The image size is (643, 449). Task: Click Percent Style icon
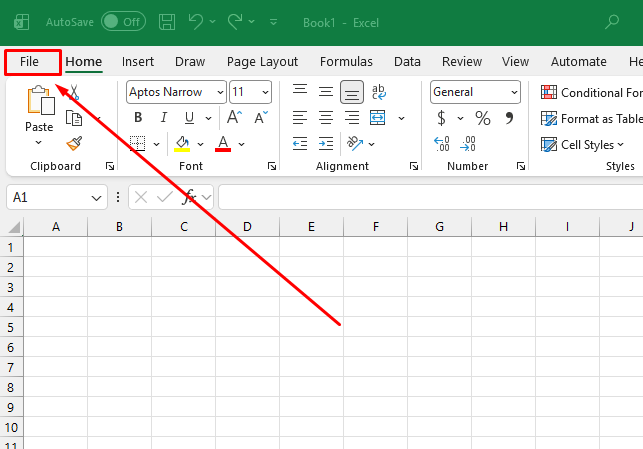[483, 118]
